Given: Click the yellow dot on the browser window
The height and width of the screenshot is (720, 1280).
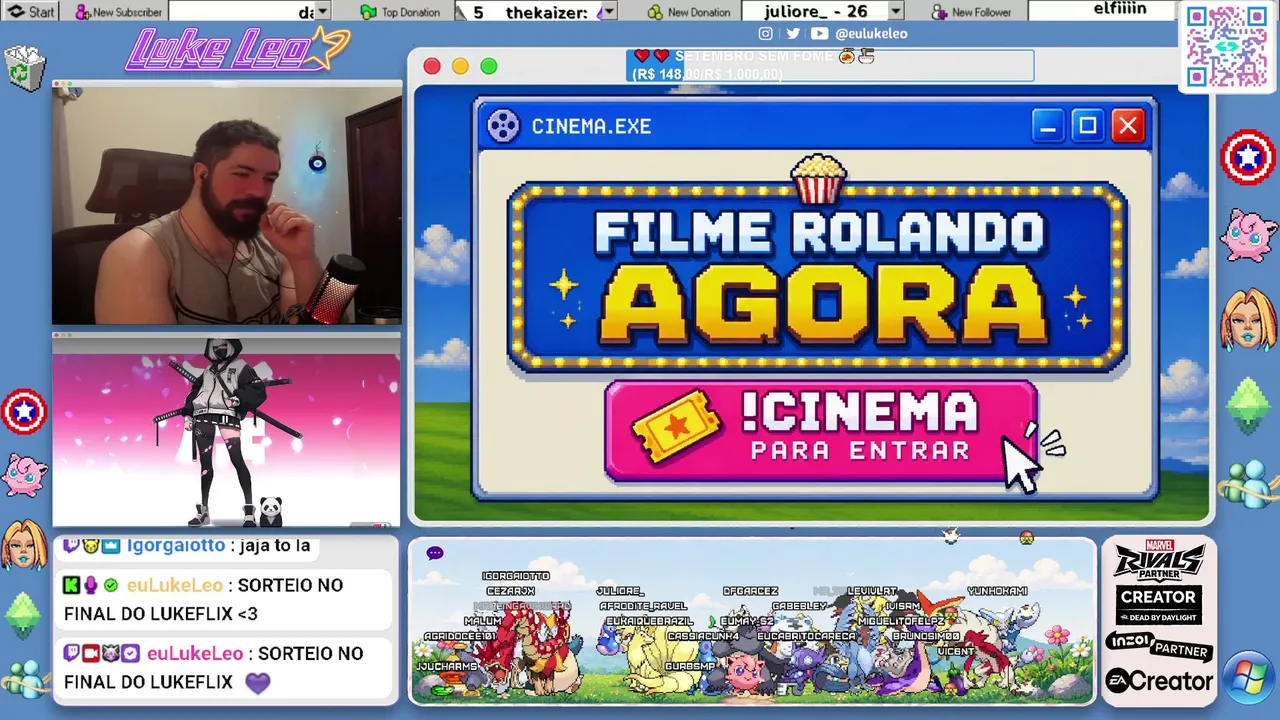Looking at the screenshot, I should 460,66.
